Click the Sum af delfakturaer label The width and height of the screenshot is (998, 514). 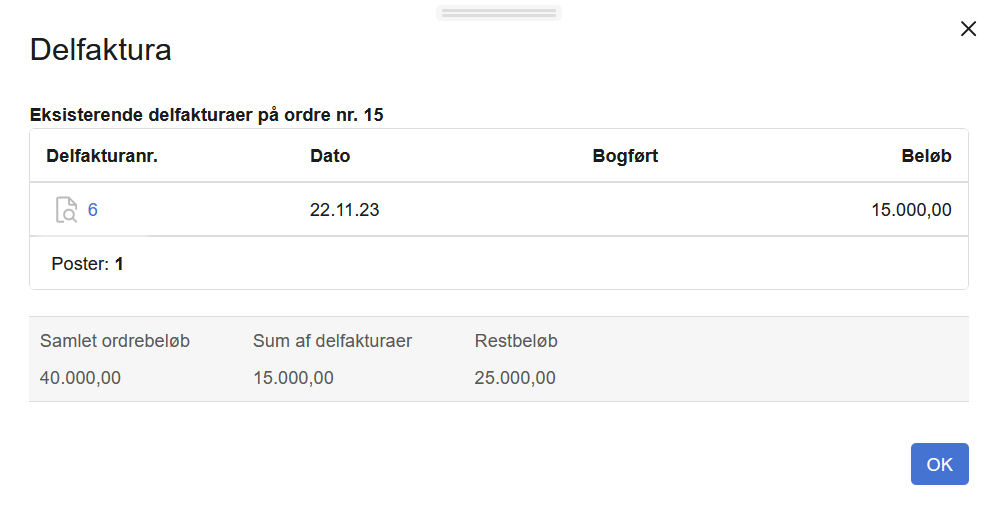332,341
